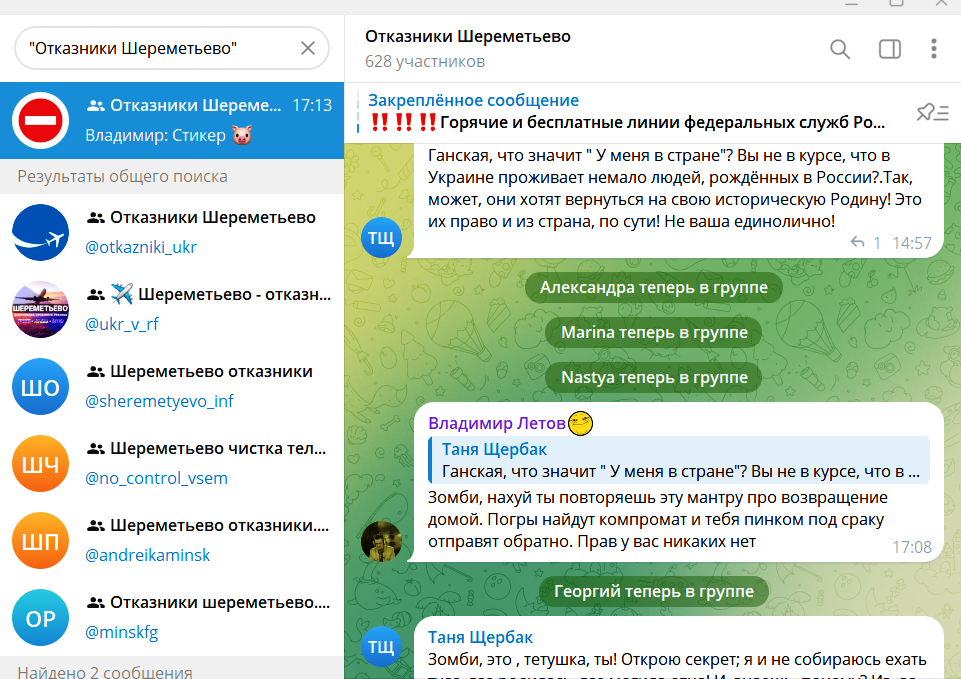Click the ШЧ orange avatar icon
This screenshot has height=679, width=961.
41,464
